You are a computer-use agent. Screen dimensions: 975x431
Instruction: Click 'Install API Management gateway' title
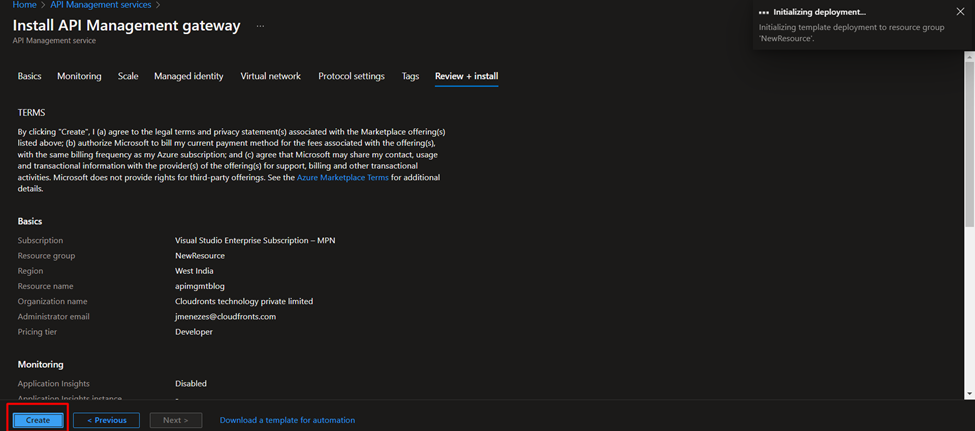point(126,25)
